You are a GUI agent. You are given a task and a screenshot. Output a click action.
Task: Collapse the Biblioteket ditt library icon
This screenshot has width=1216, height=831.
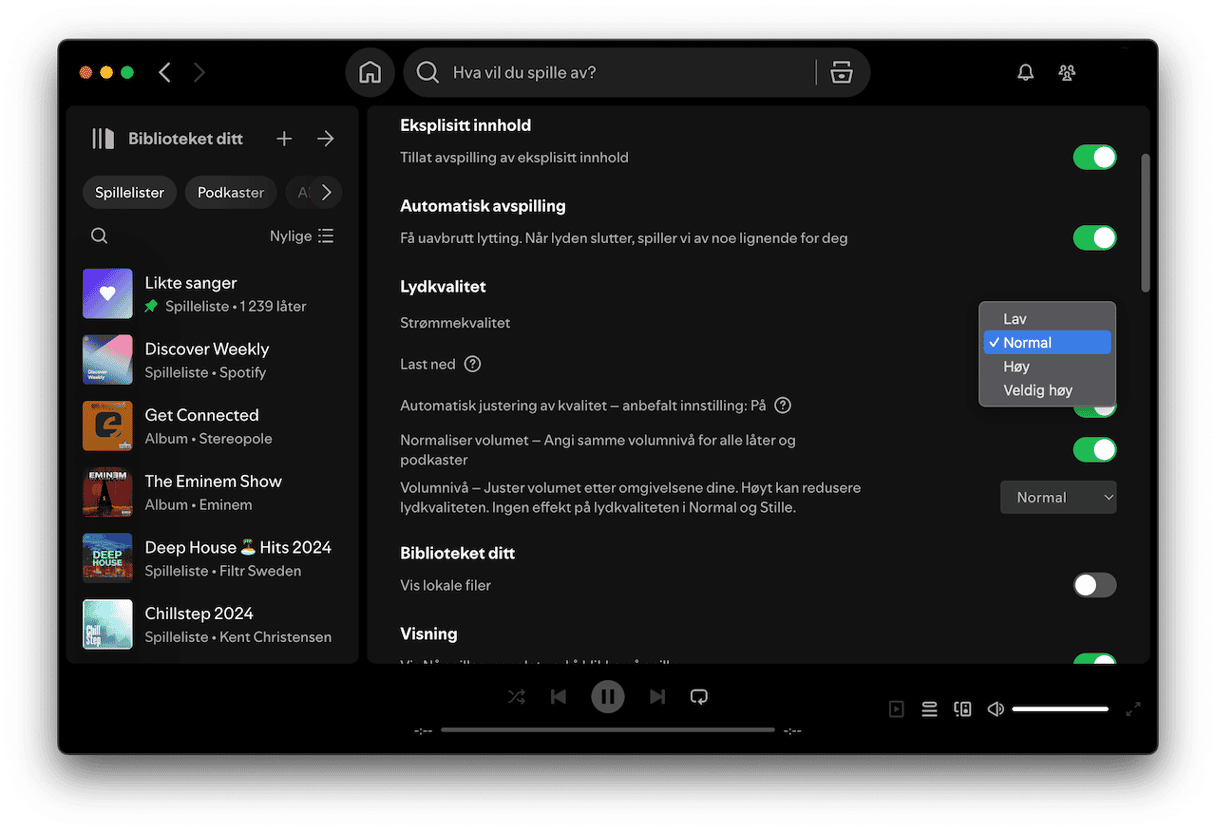(103, 138)
